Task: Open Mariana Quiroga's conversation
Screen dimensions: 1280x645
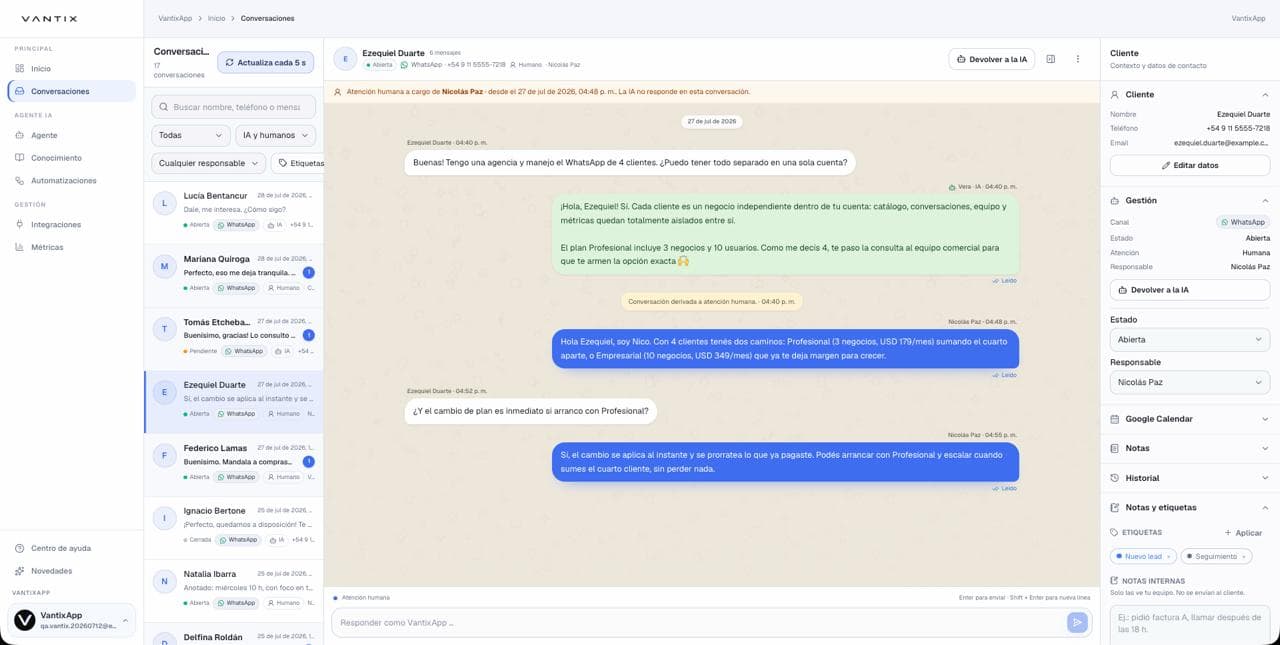Action: click(x=233, y=275)
